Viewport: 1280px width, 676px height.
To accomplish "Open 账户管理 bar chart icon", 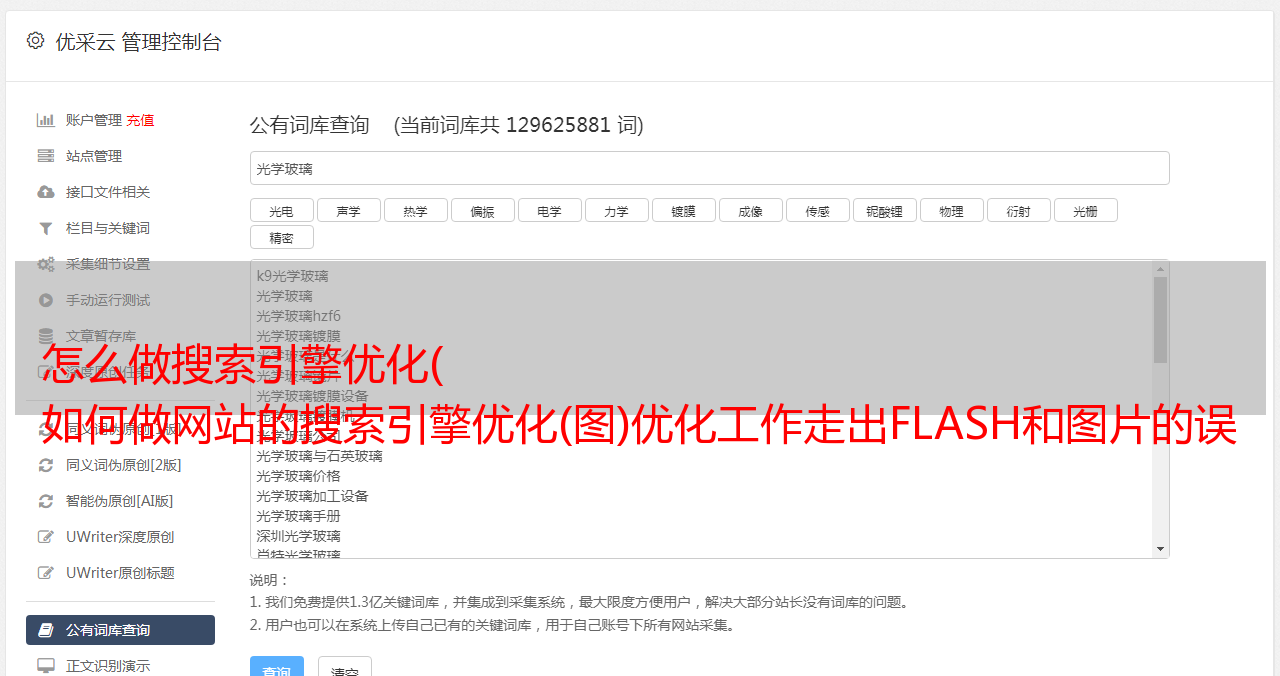I will click(x=45, y=120).
